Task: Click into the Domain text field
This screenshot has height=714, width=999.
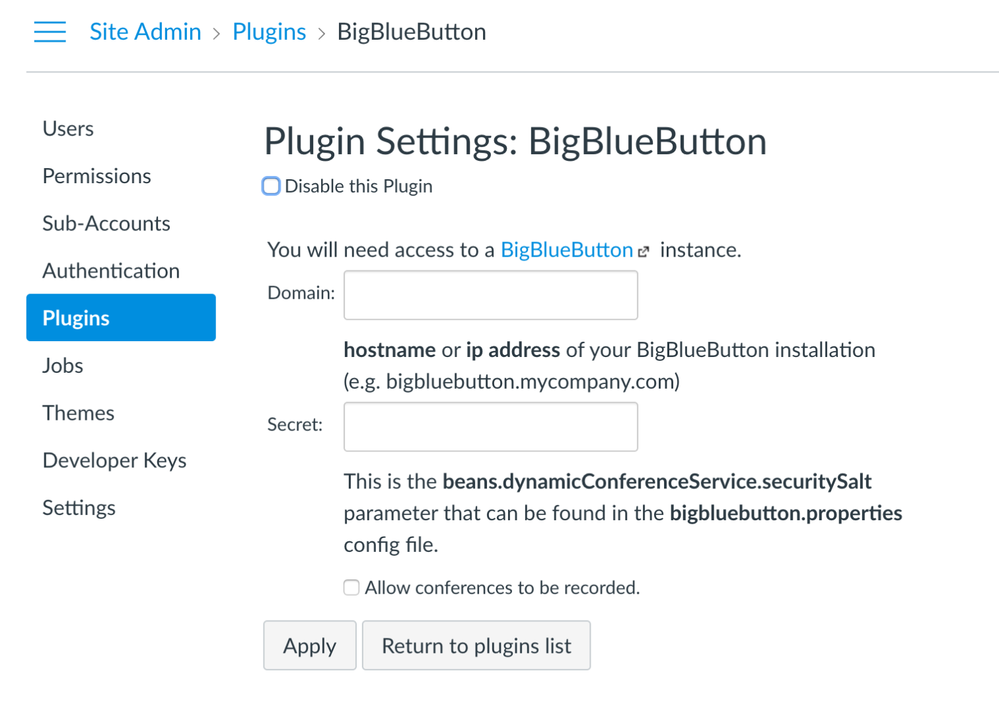Action: coord(490,295)
